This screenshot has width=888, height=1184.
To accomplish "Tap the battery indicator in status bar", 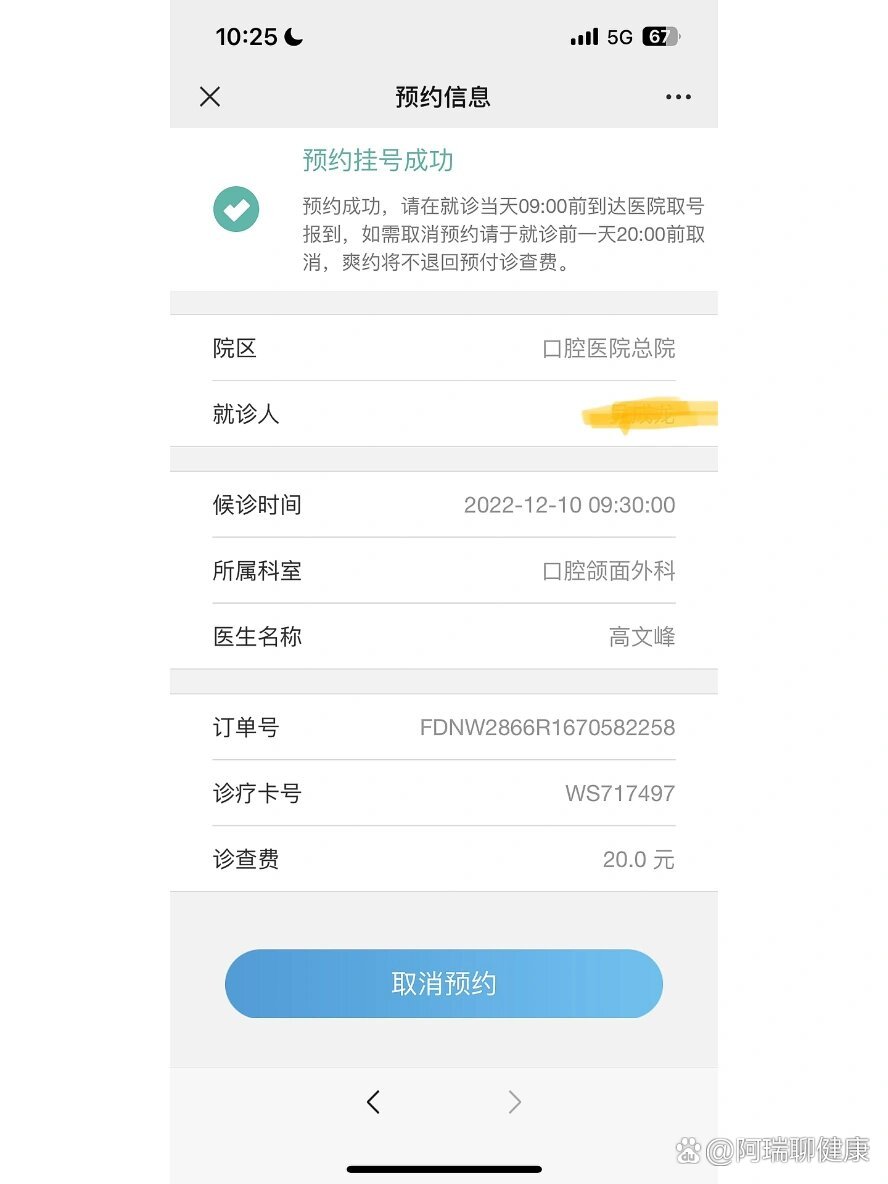I will 660,37.
